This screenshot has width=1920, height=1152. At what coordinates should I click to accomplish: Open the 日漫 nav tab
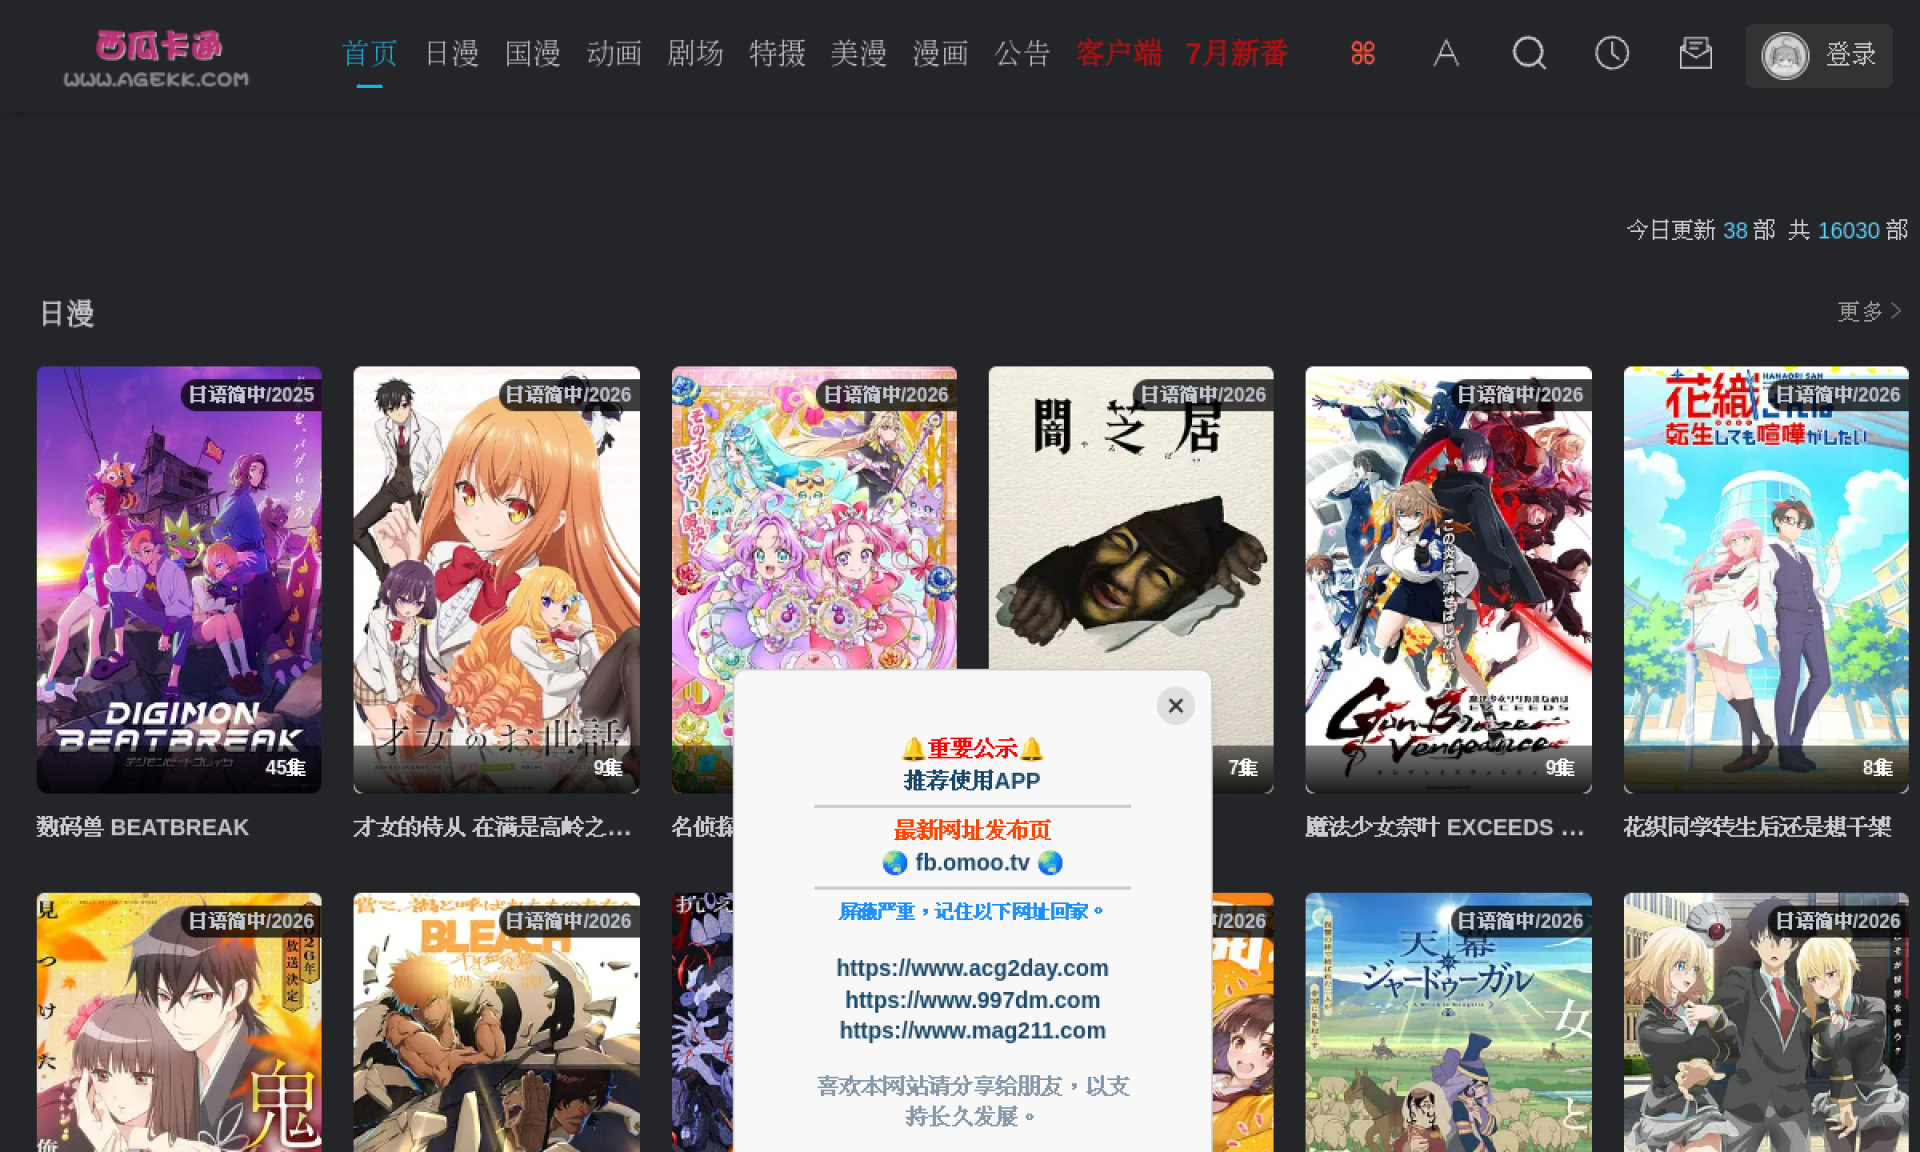[x=451, y=53]
